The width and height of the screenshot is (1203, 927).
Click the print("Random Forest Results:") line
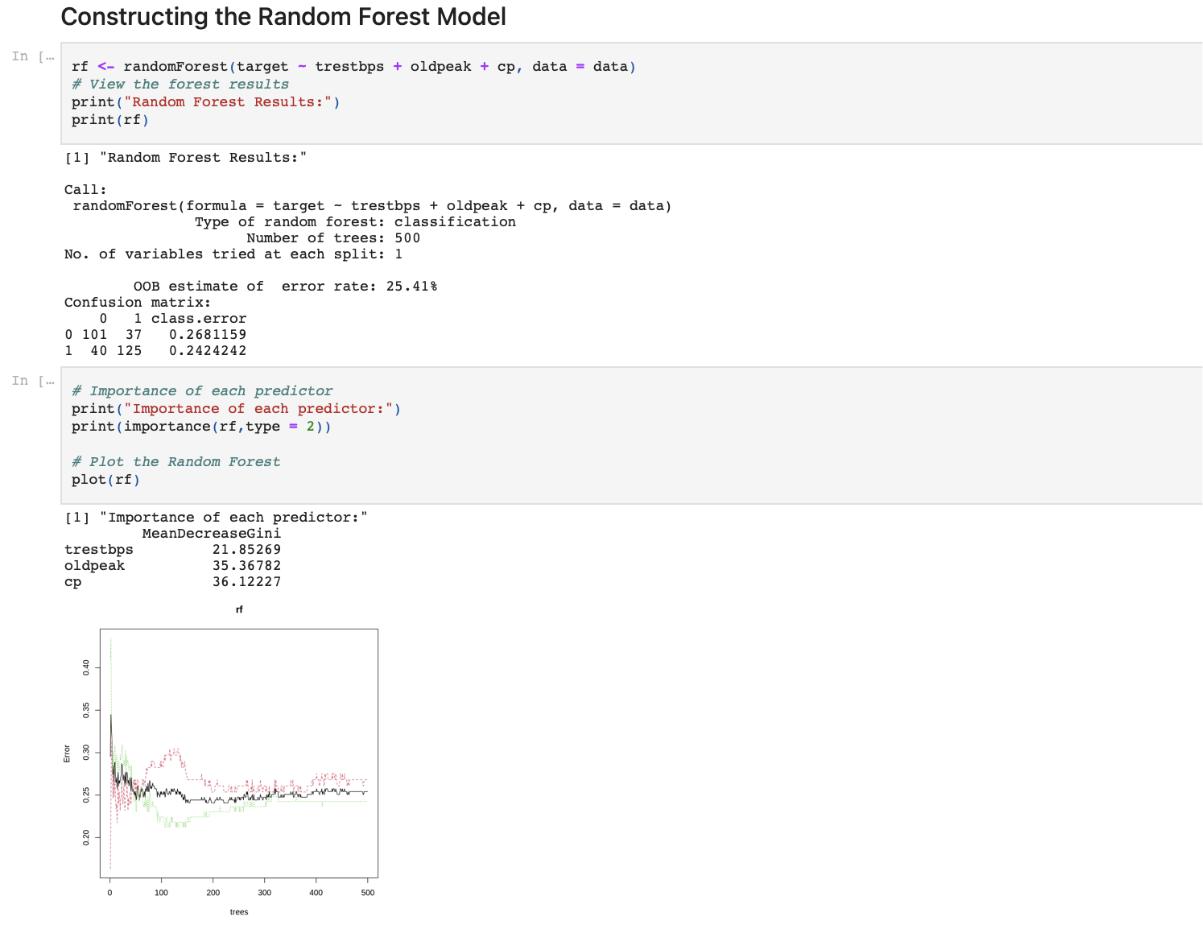[x=206, y=102]
